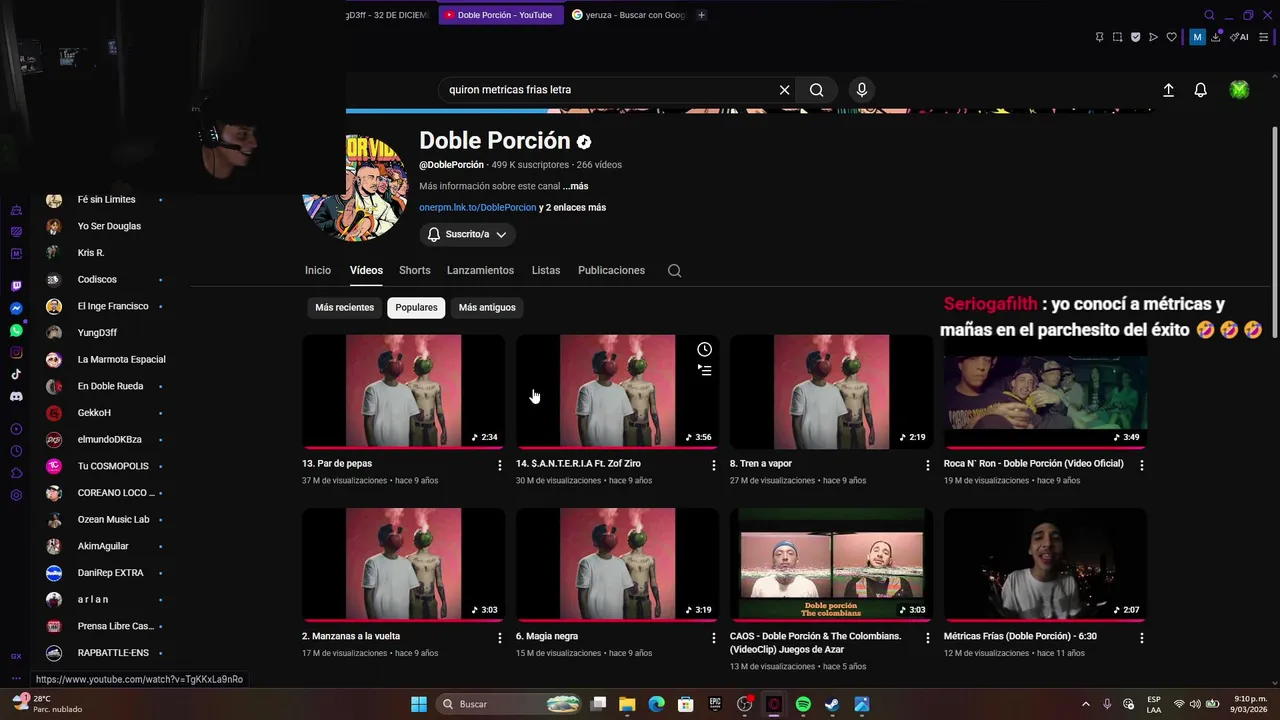The image size is (1280, 720).
Task: Select the Populares filter chip
Action: pyautogui.click(x=416, y=308)
